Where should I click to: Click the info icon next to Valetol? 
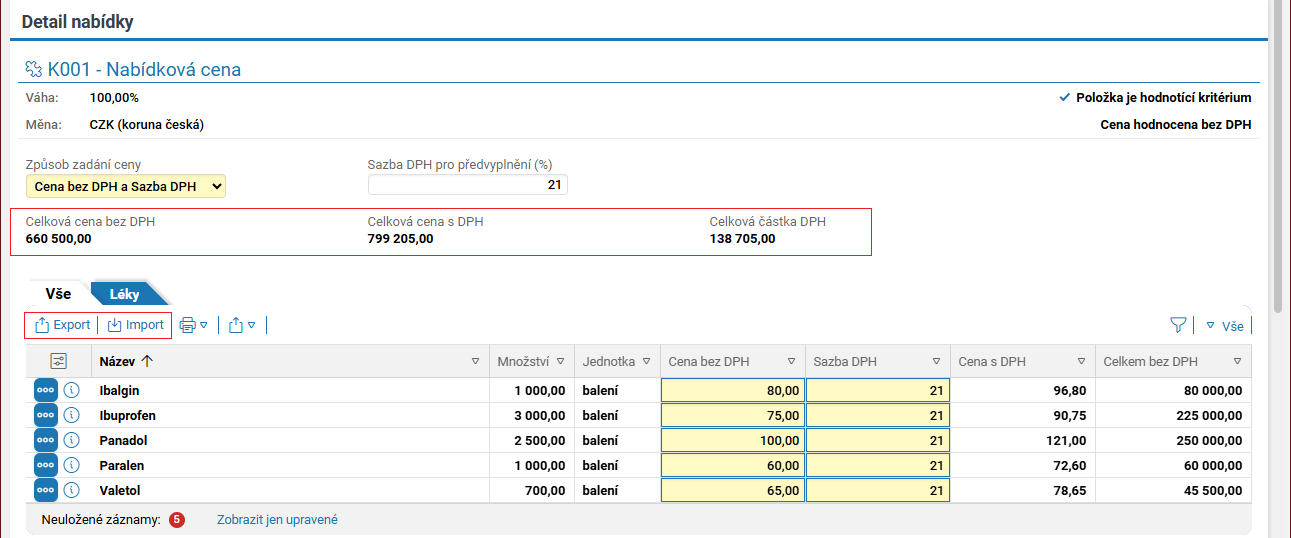[x=72, y=490]
